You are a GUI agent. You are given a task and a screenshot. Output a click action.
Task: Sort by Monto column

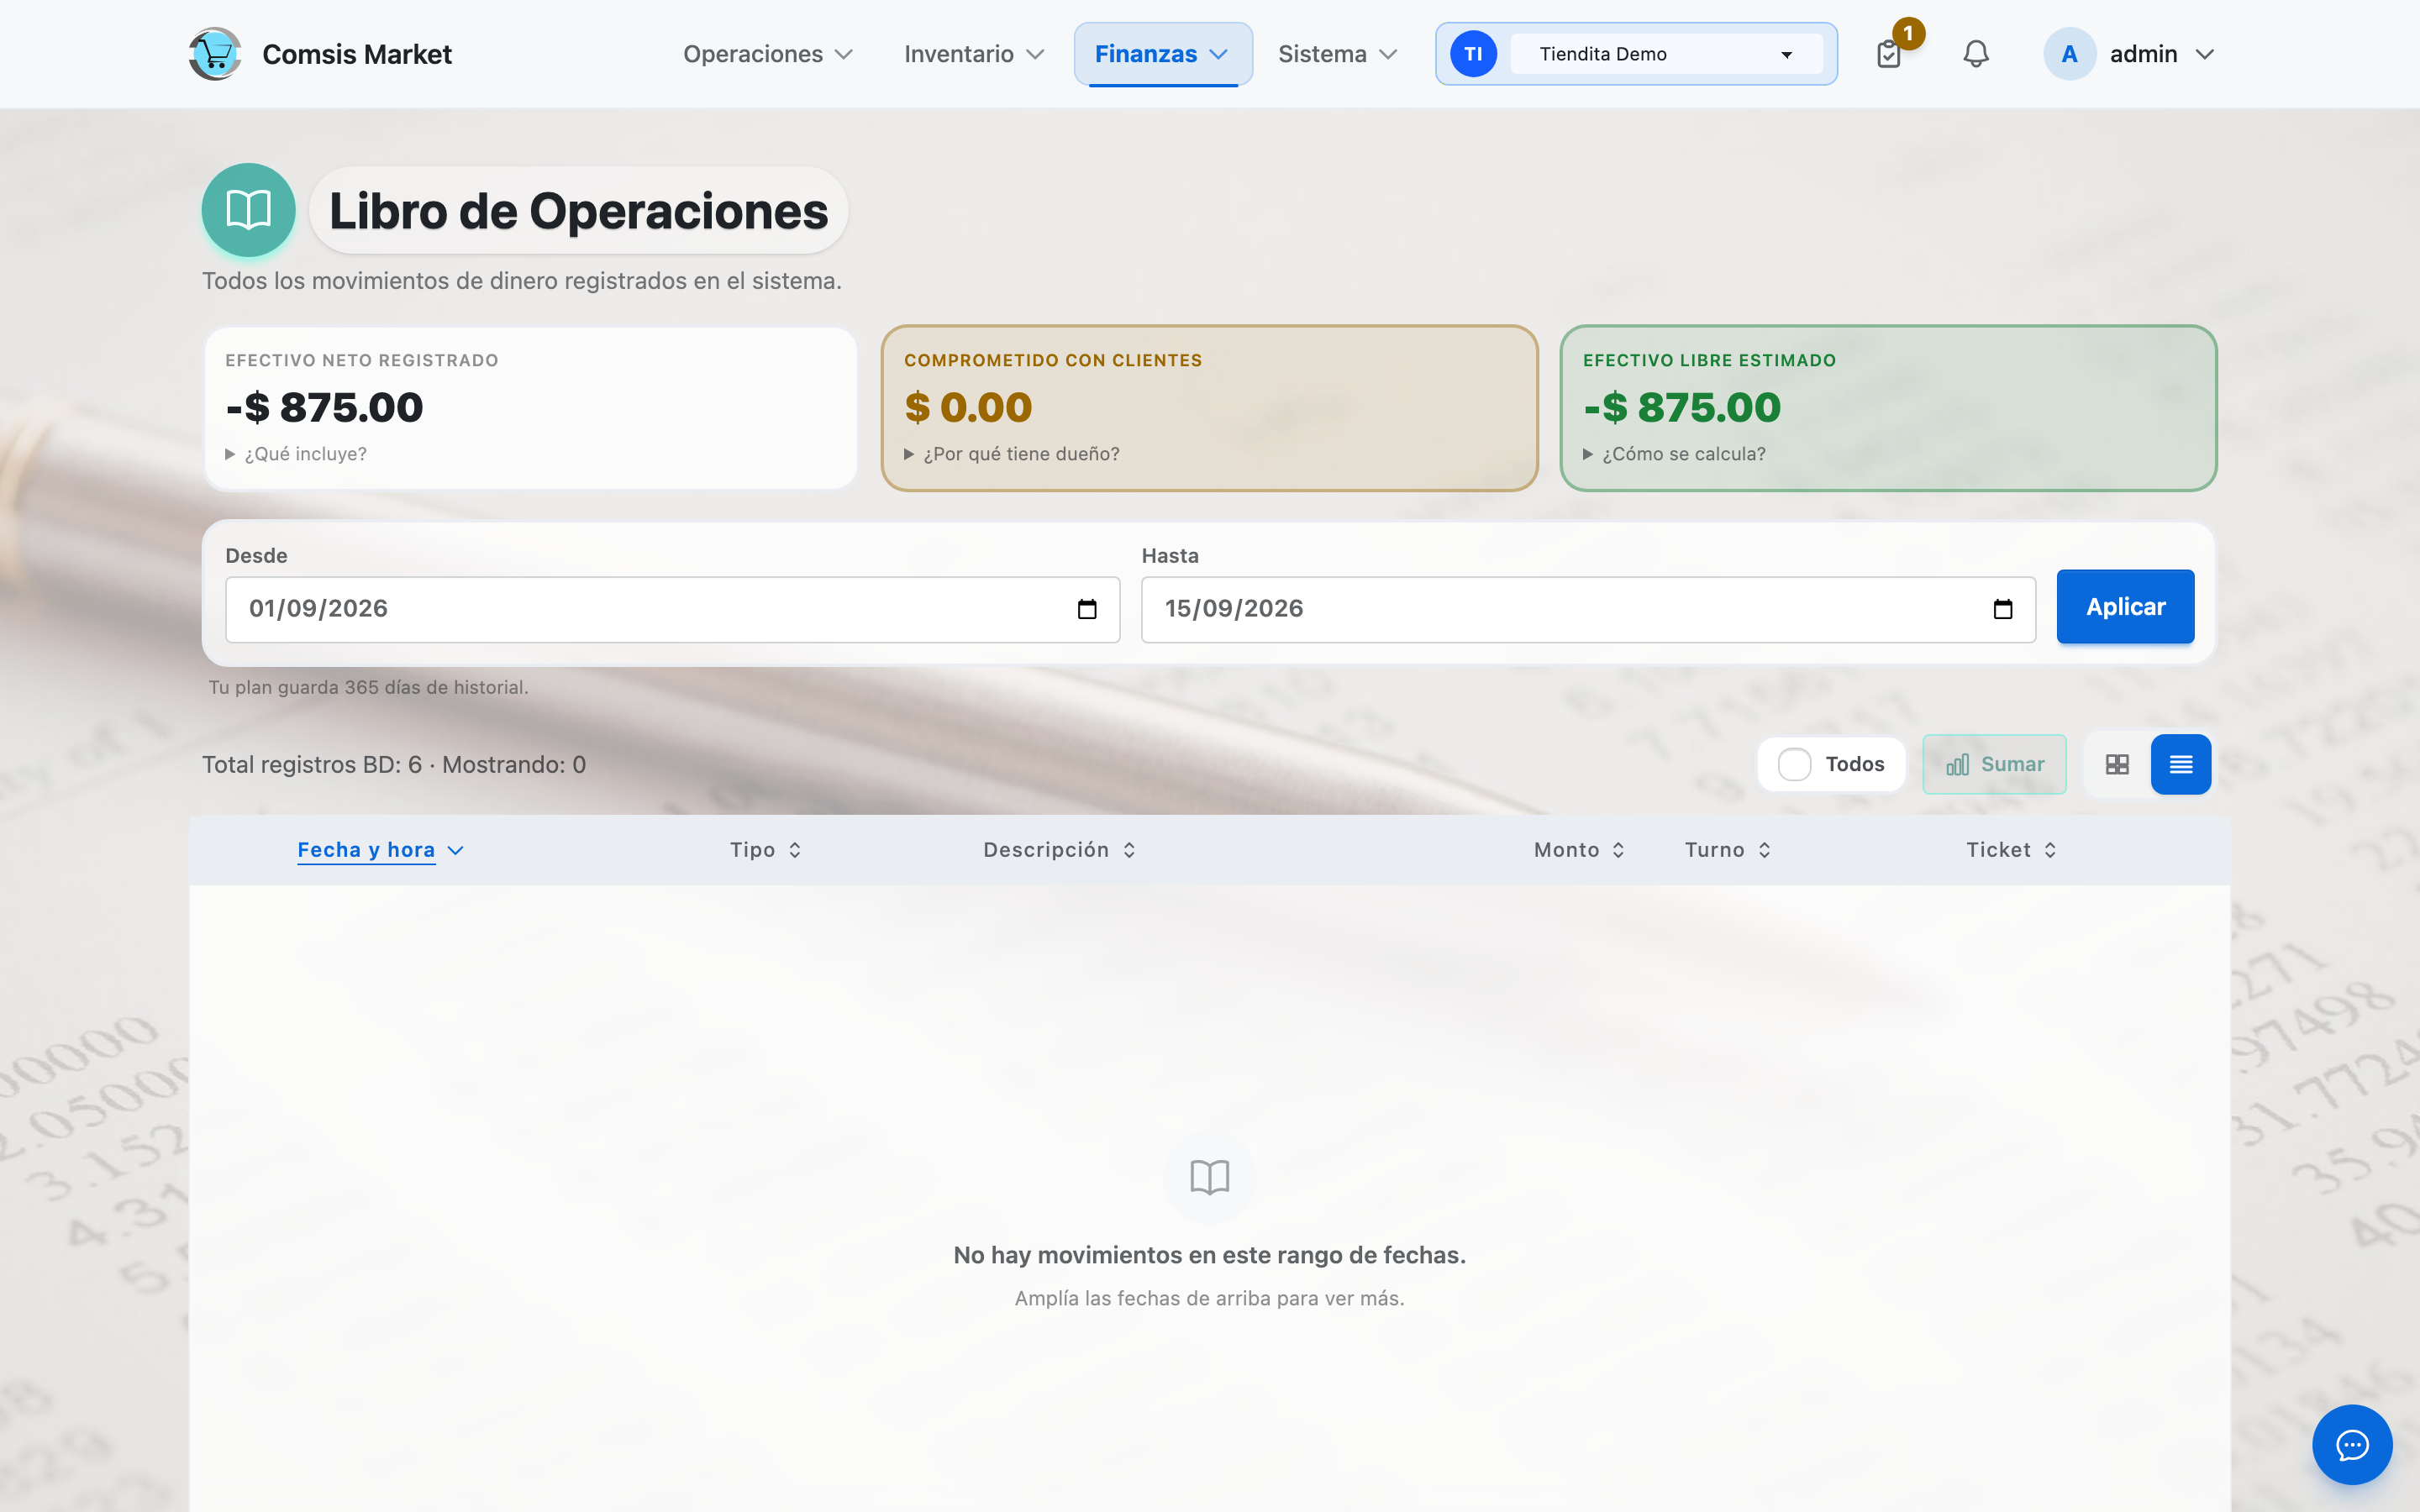1579,850
